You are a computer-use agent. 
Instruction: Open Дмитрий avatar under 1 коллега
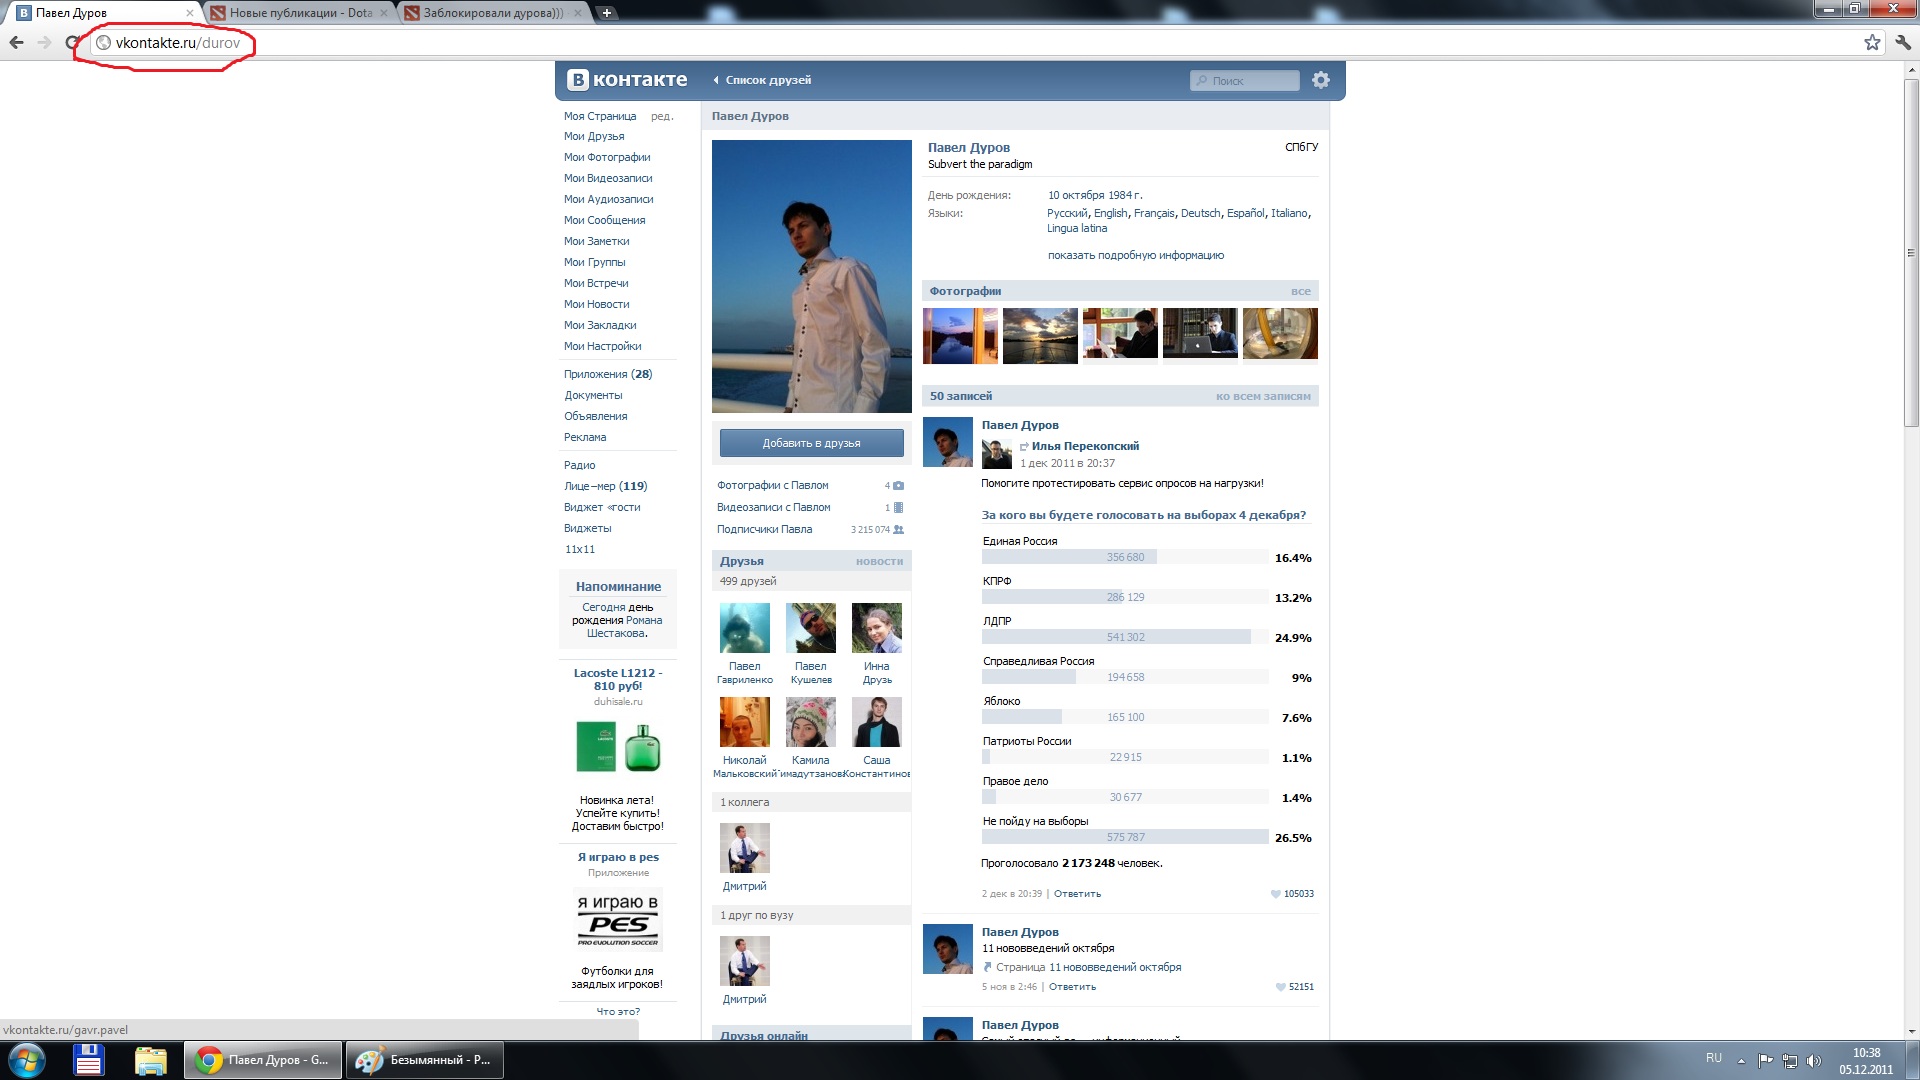tap(745, 848)
